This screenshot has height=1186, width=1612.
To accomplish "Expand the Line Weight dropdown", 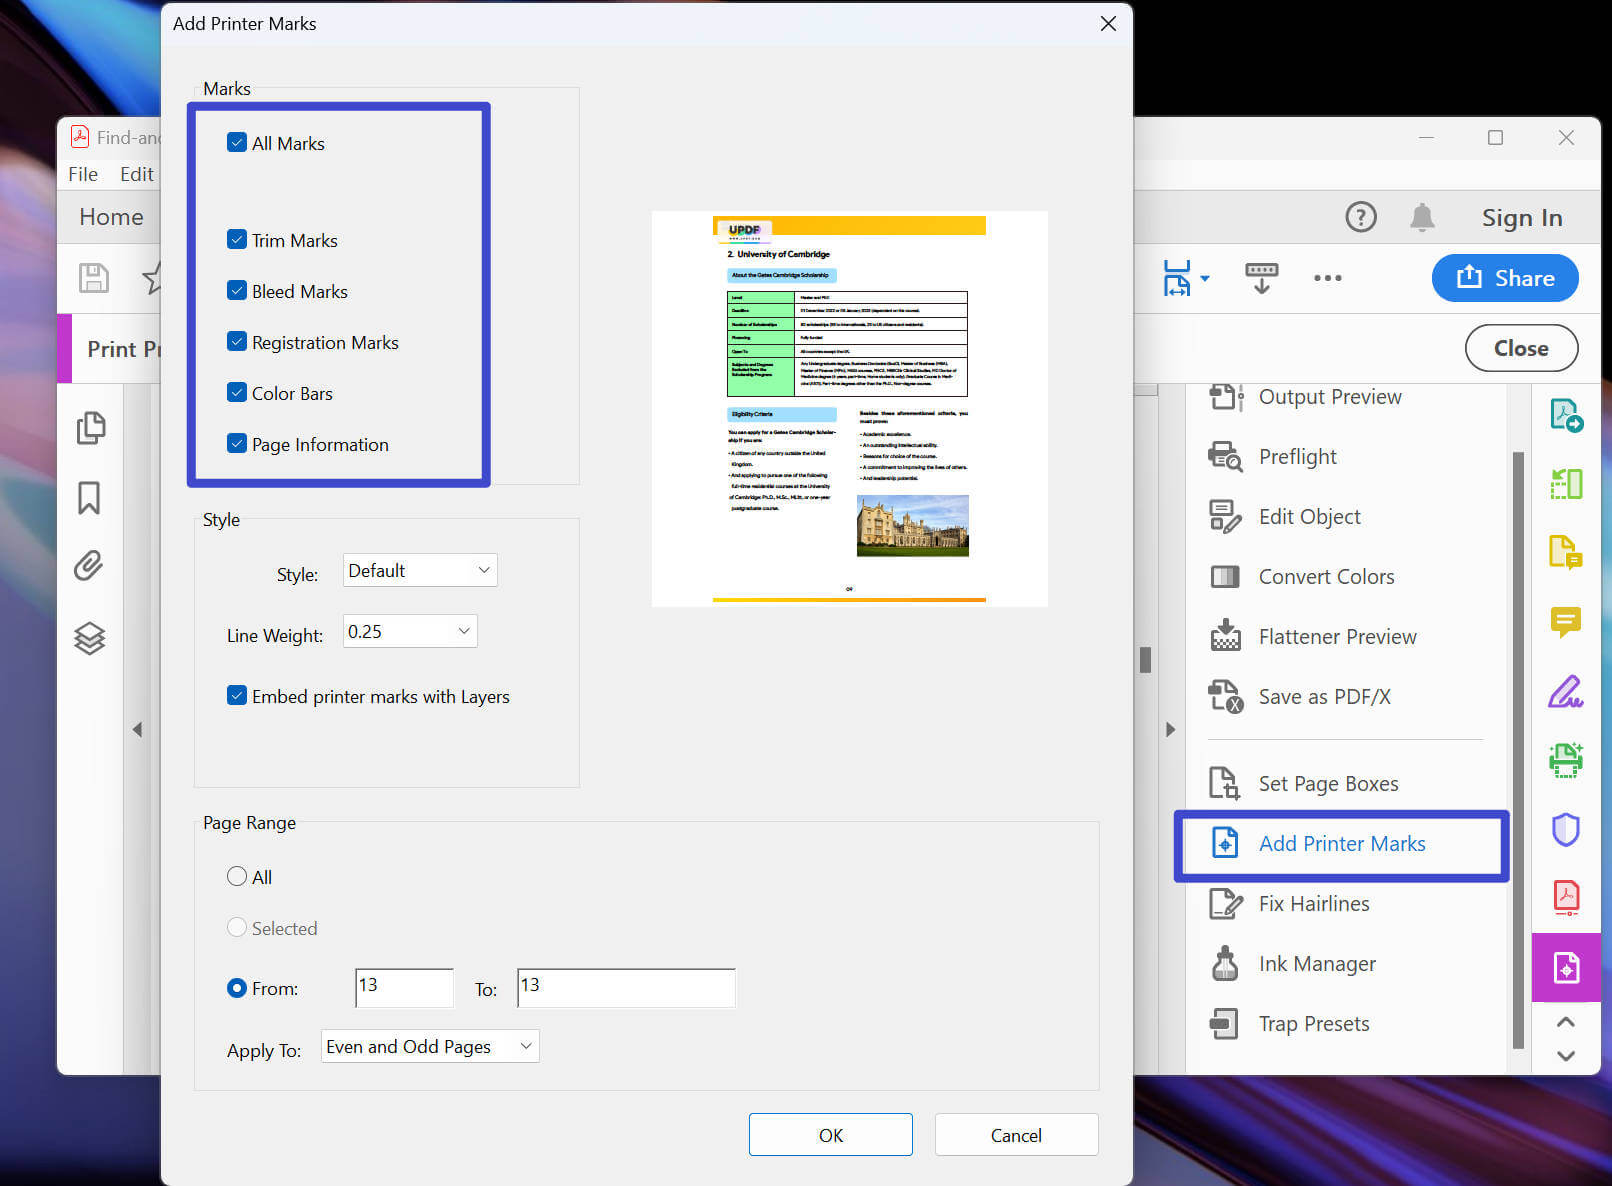I will pyautogui.click(x=409, y=631).
